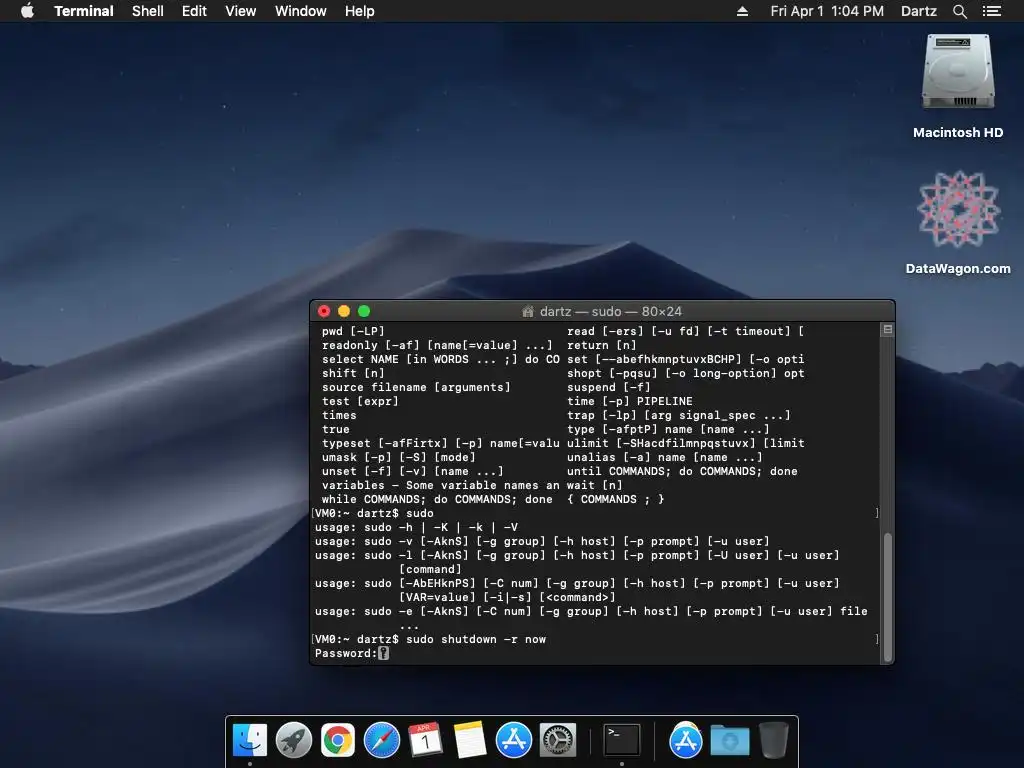Open the Trash in the Dock
The height and width of the screenshot is (768, 1024).
pos(773,741)
